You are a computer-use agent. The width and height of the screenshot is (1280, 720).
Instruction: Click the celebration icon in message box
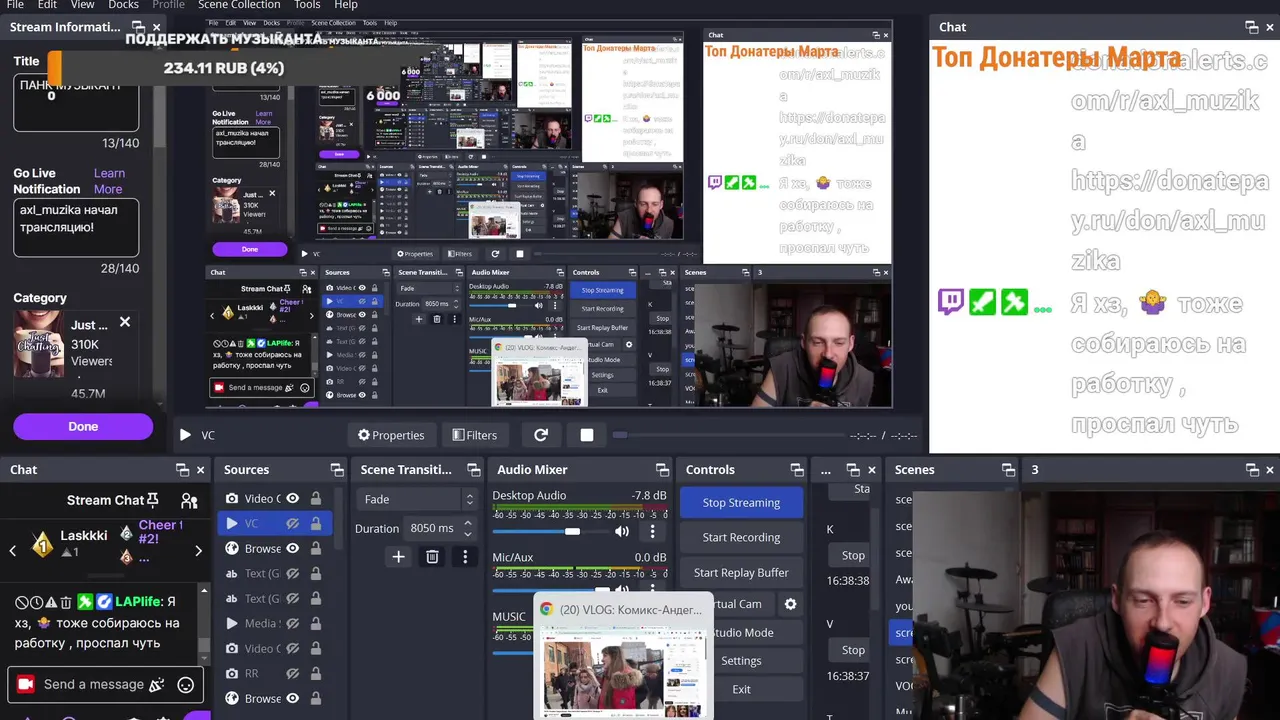[156, 685]
